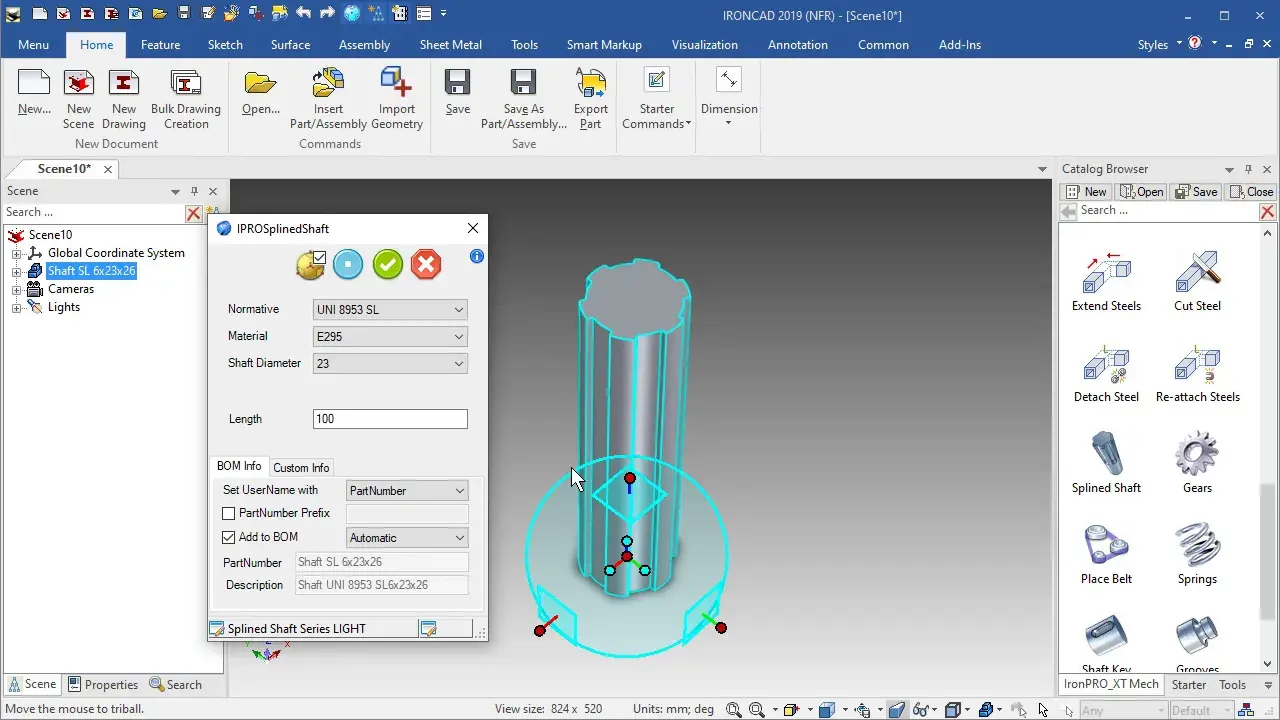Open the Starter Commands dropdown

pos(656,100)
